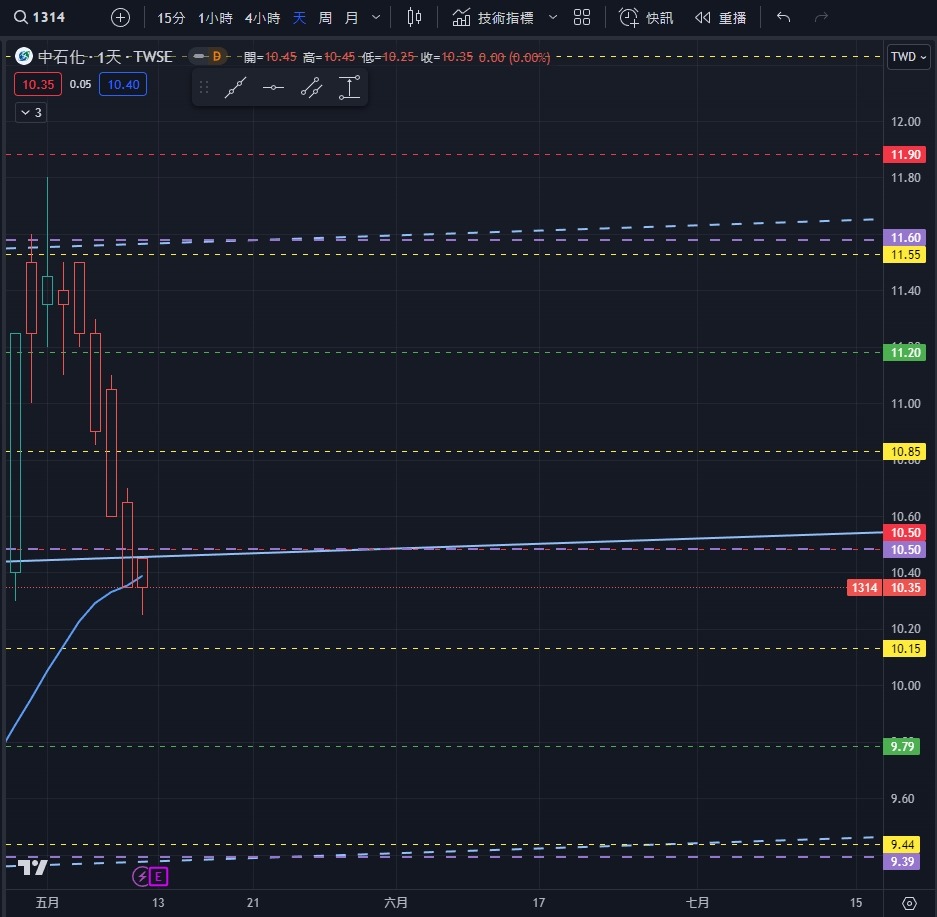Start bar replay with 重播 button
The image size is (937, 917).
point(720,17)
